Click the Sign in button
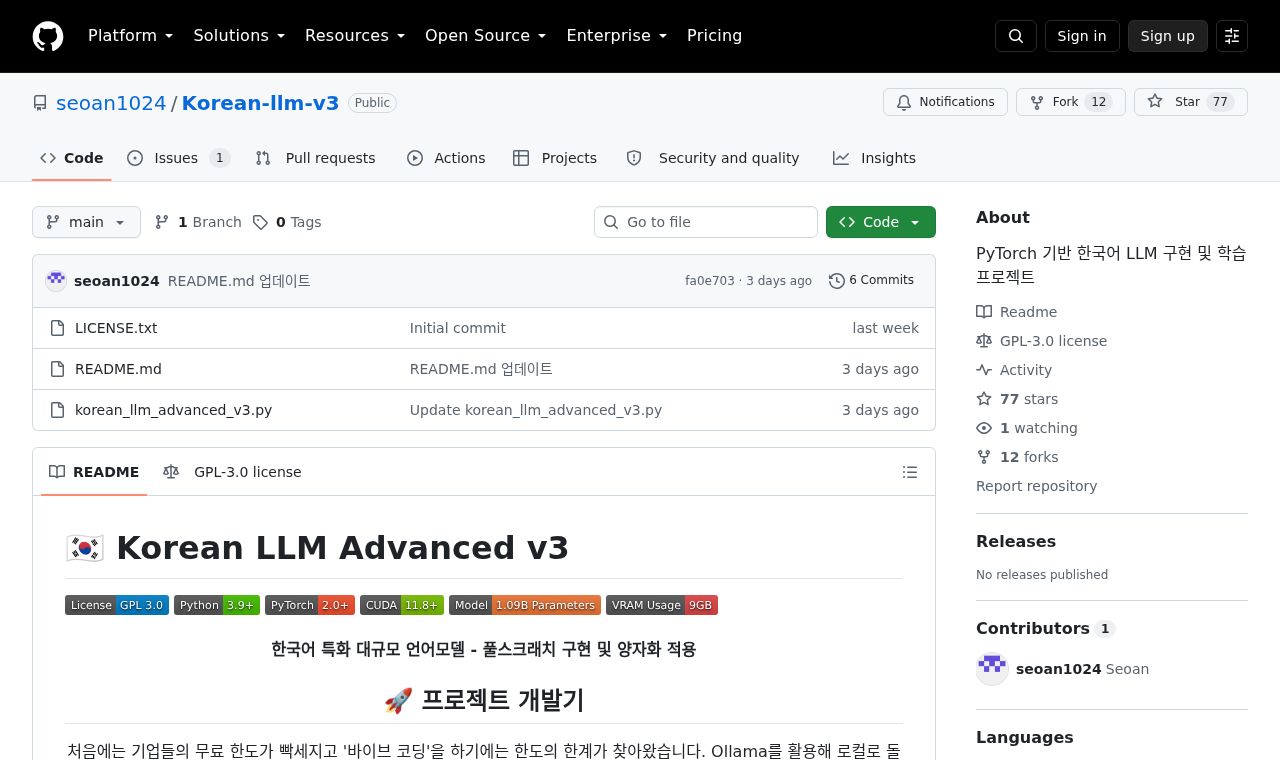 (x=1082, y=36)
